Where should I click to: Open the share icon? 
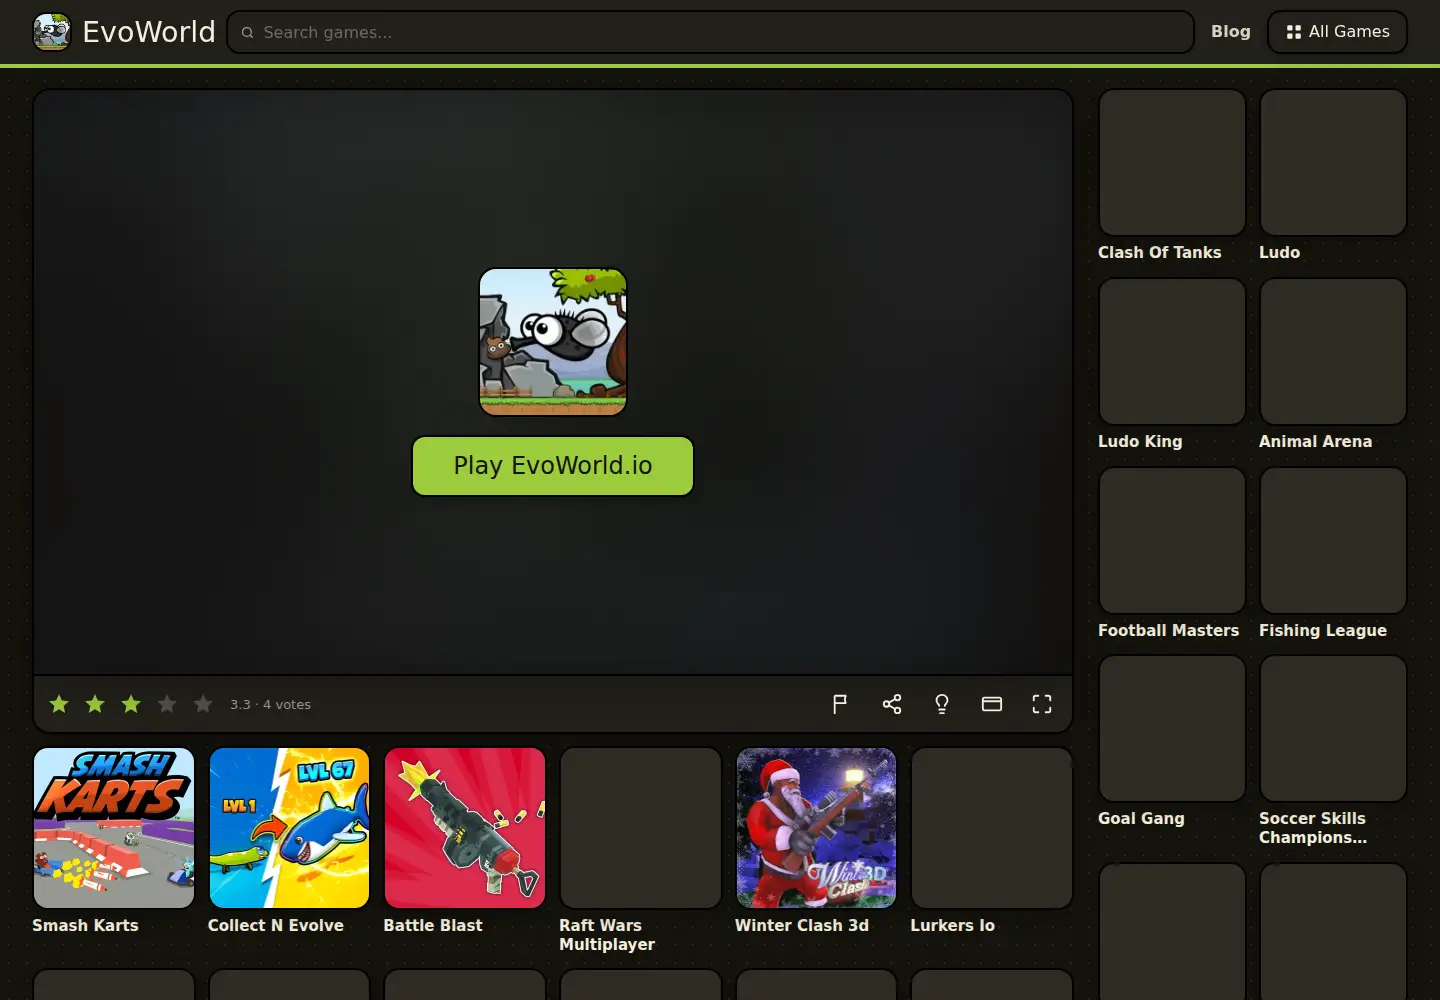[892, 704]
